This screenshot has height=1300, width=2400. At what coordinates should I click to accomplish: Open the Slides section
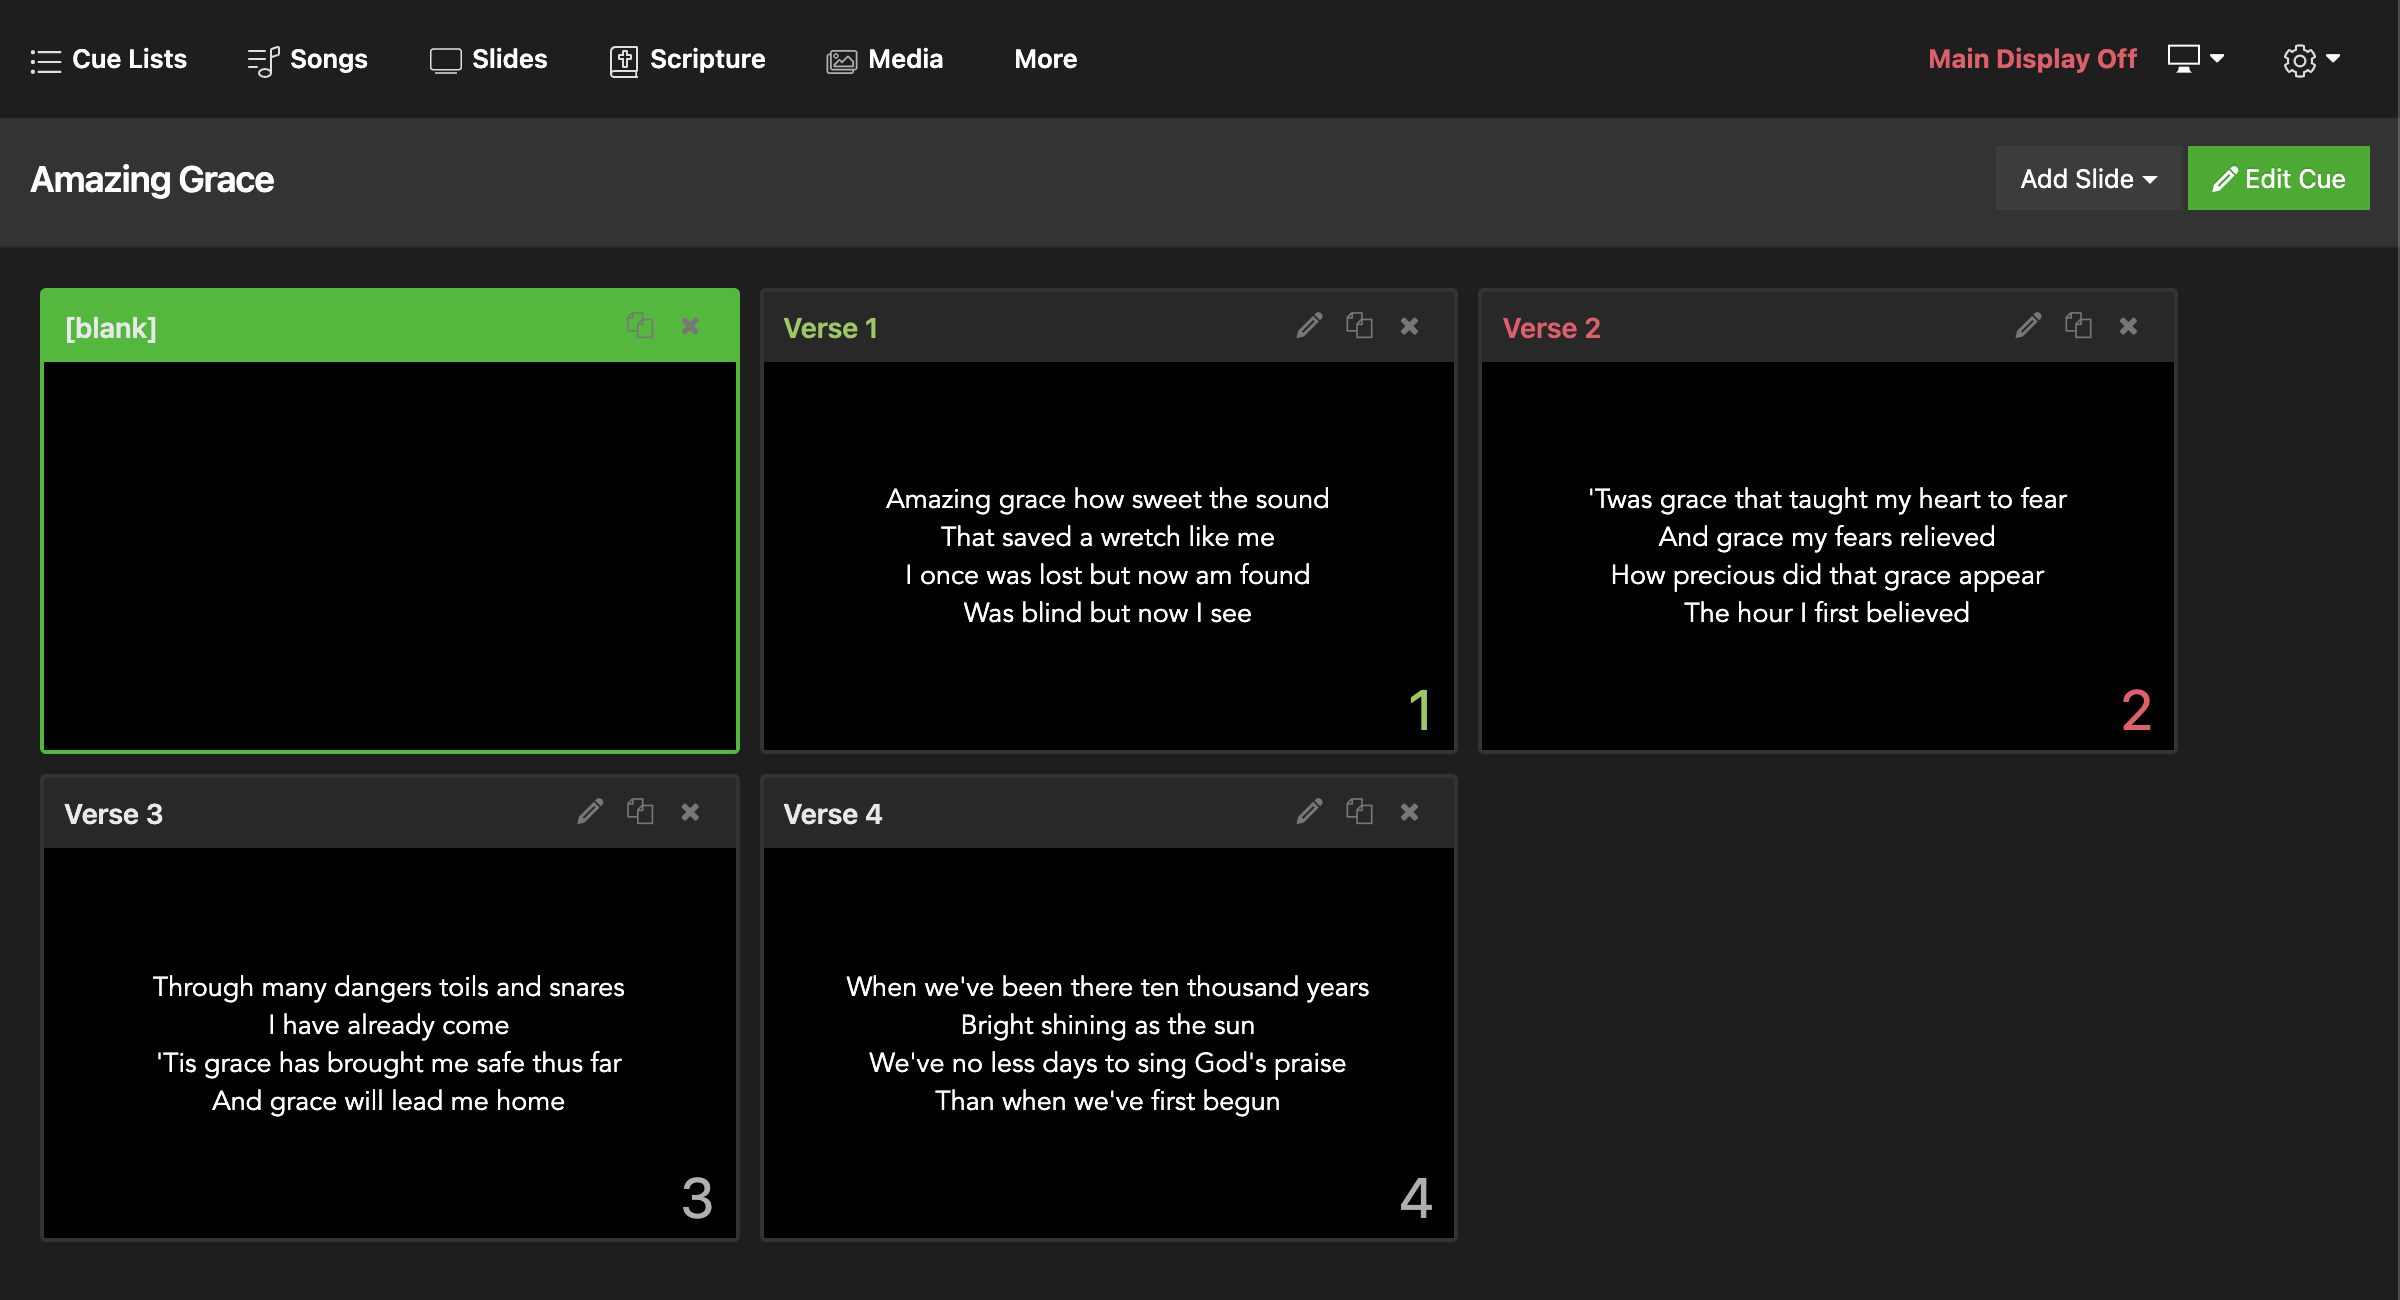pyautogui.click(x=488, y=60)
